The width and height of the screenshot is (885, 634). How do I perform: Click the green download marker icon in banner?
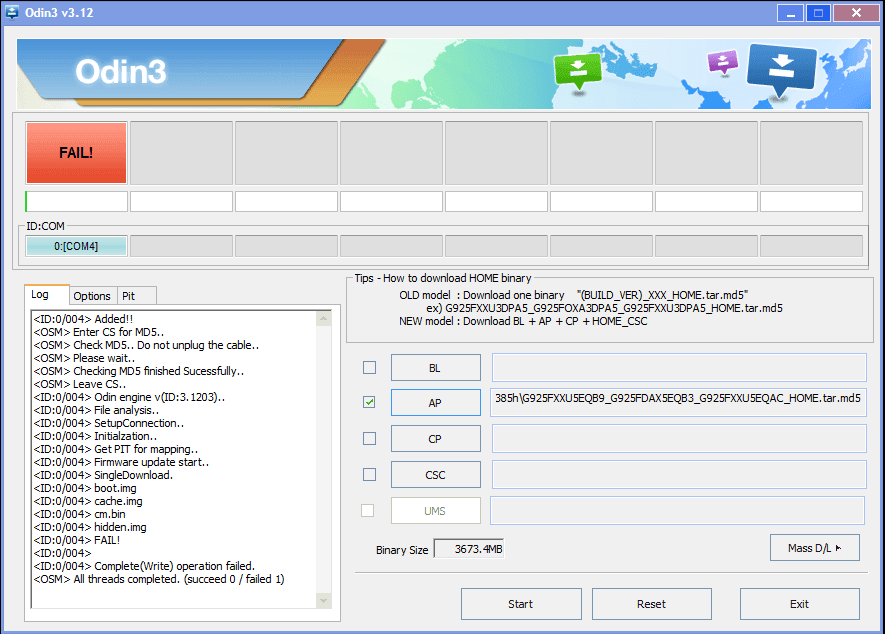577,71
